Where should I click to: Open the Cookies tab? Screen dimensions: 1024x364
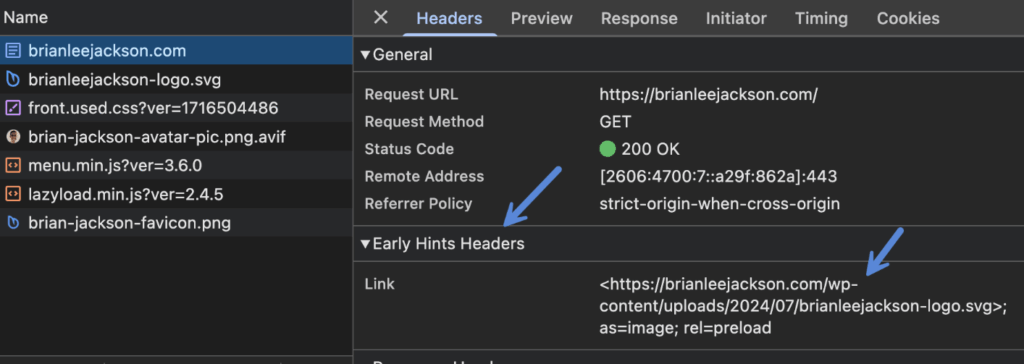tap(908, 19)
